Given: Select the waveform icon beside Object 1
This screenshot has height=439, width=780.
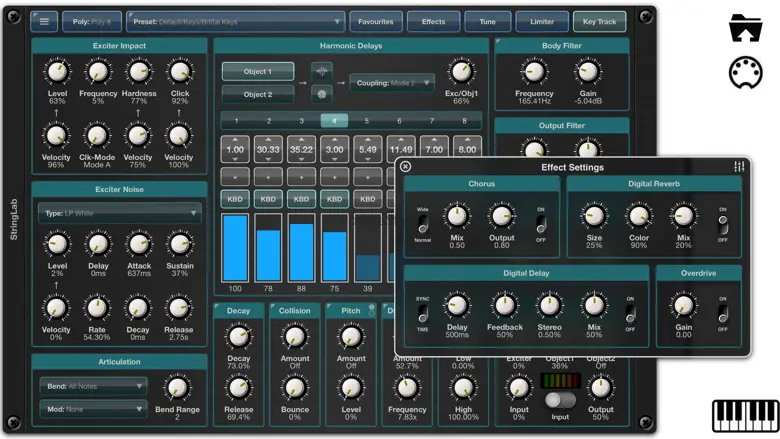Looking at the screenshot, I should (x=322, y=72).
